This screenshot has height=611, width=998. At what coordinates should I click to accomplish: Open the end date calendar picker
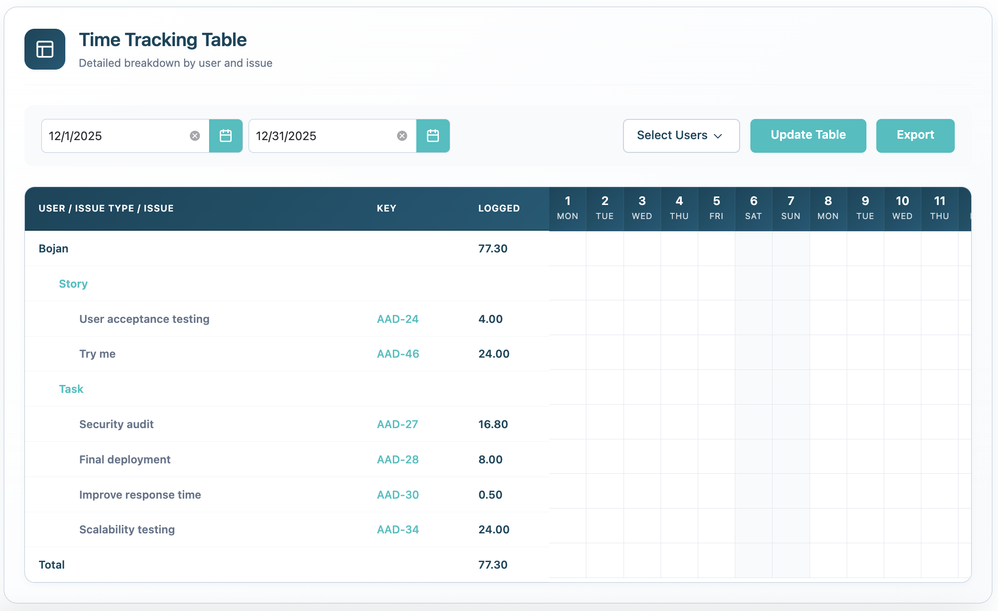(433, 136)
